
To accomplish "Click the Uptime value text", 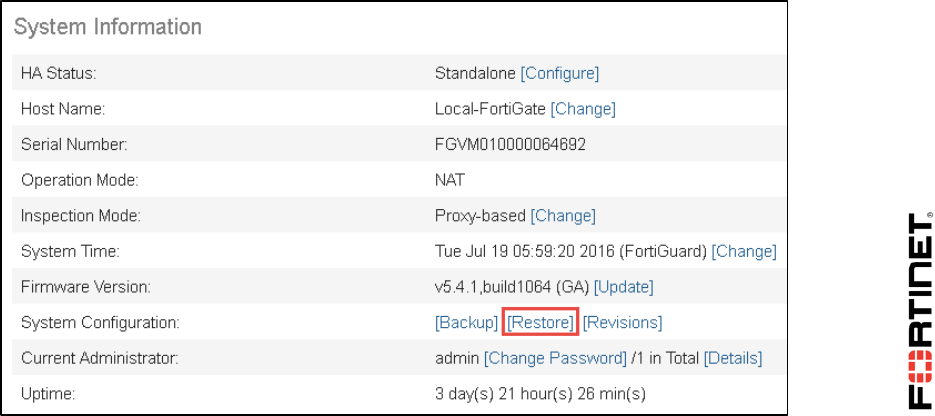I will point(540,393).
